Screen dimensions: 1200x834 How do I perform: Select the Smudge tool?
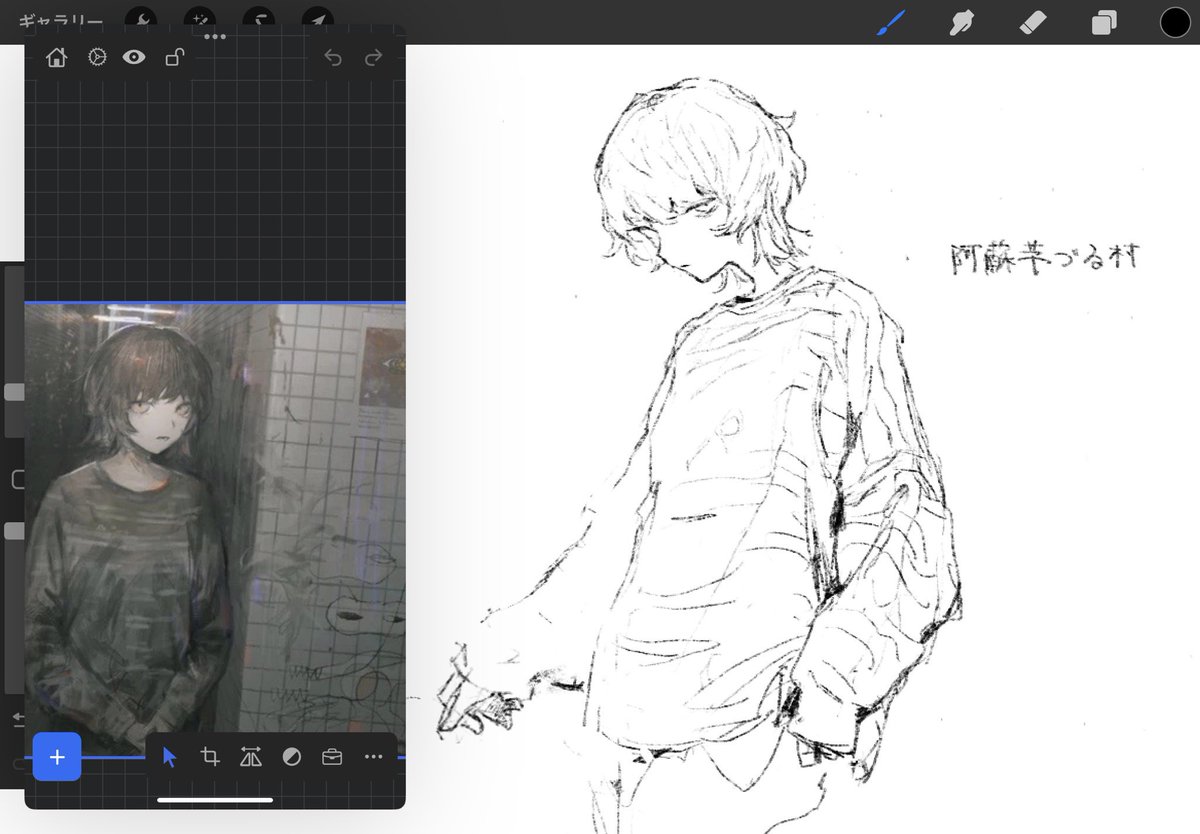pos(961,20)
